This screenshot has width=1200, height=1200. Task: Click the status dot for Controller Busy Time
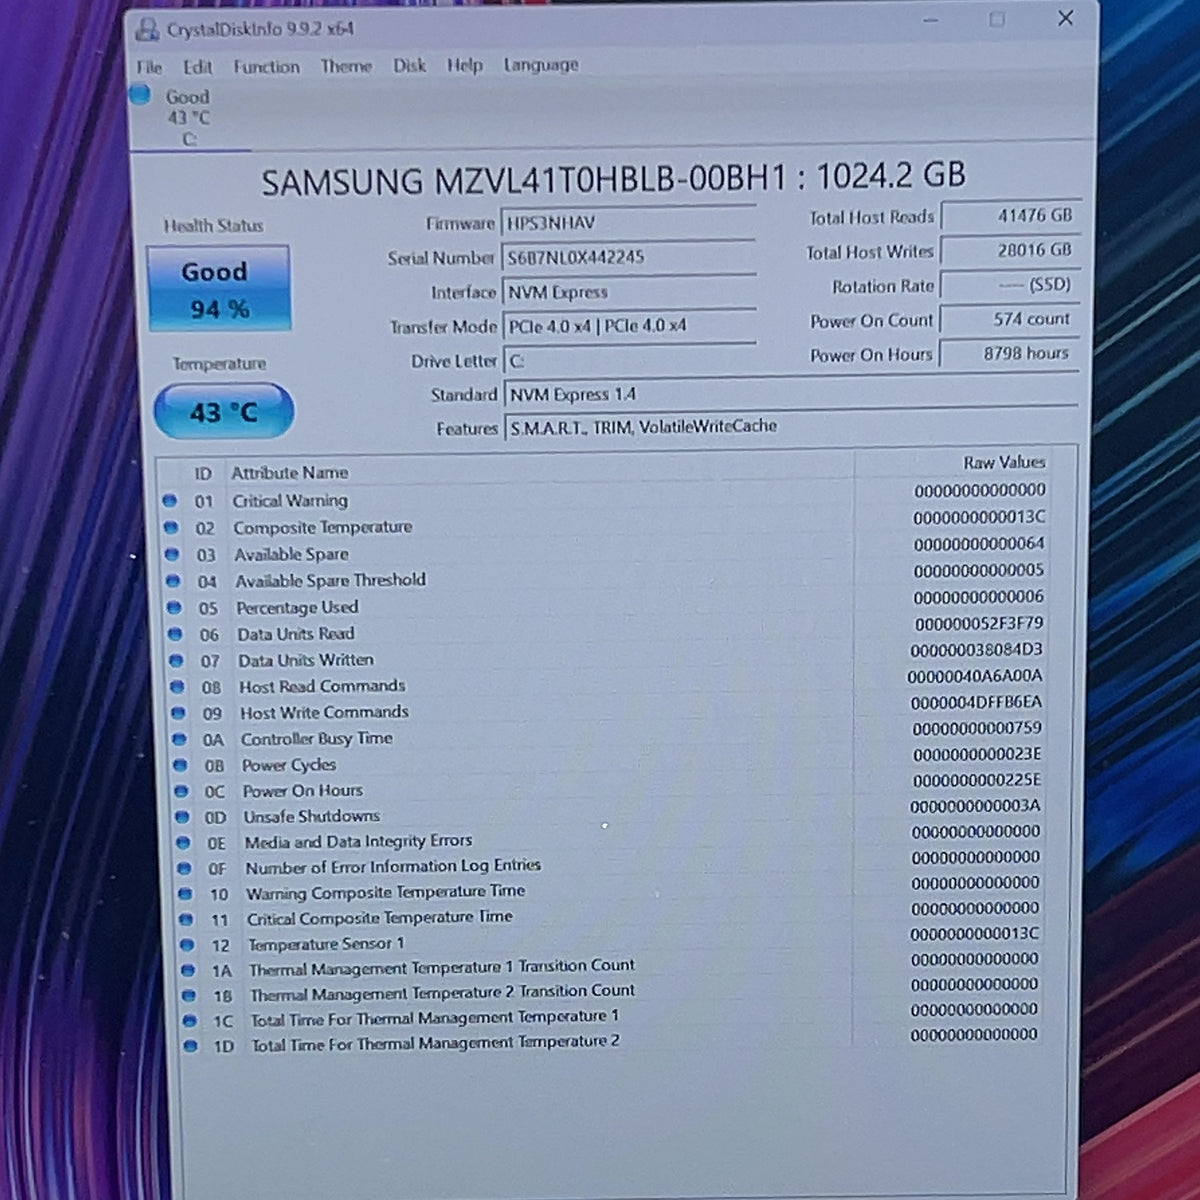[179, 739]
